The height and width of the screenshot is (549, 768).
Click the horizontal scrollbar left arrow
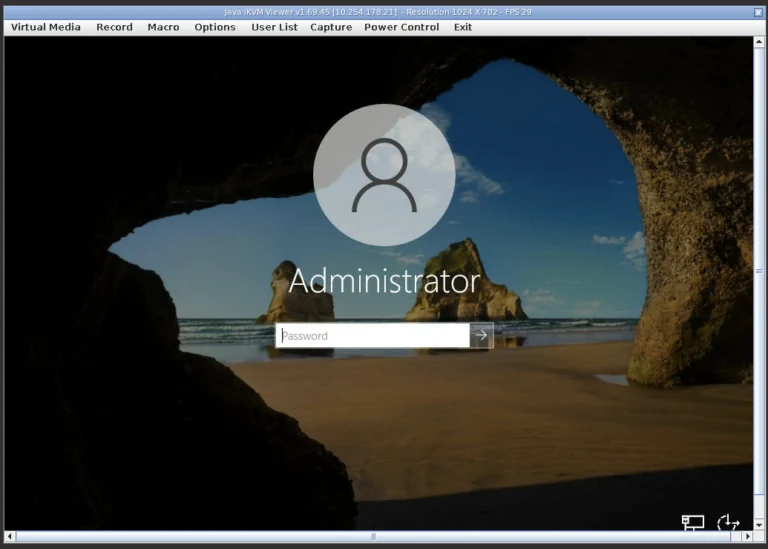click(10, 537)
